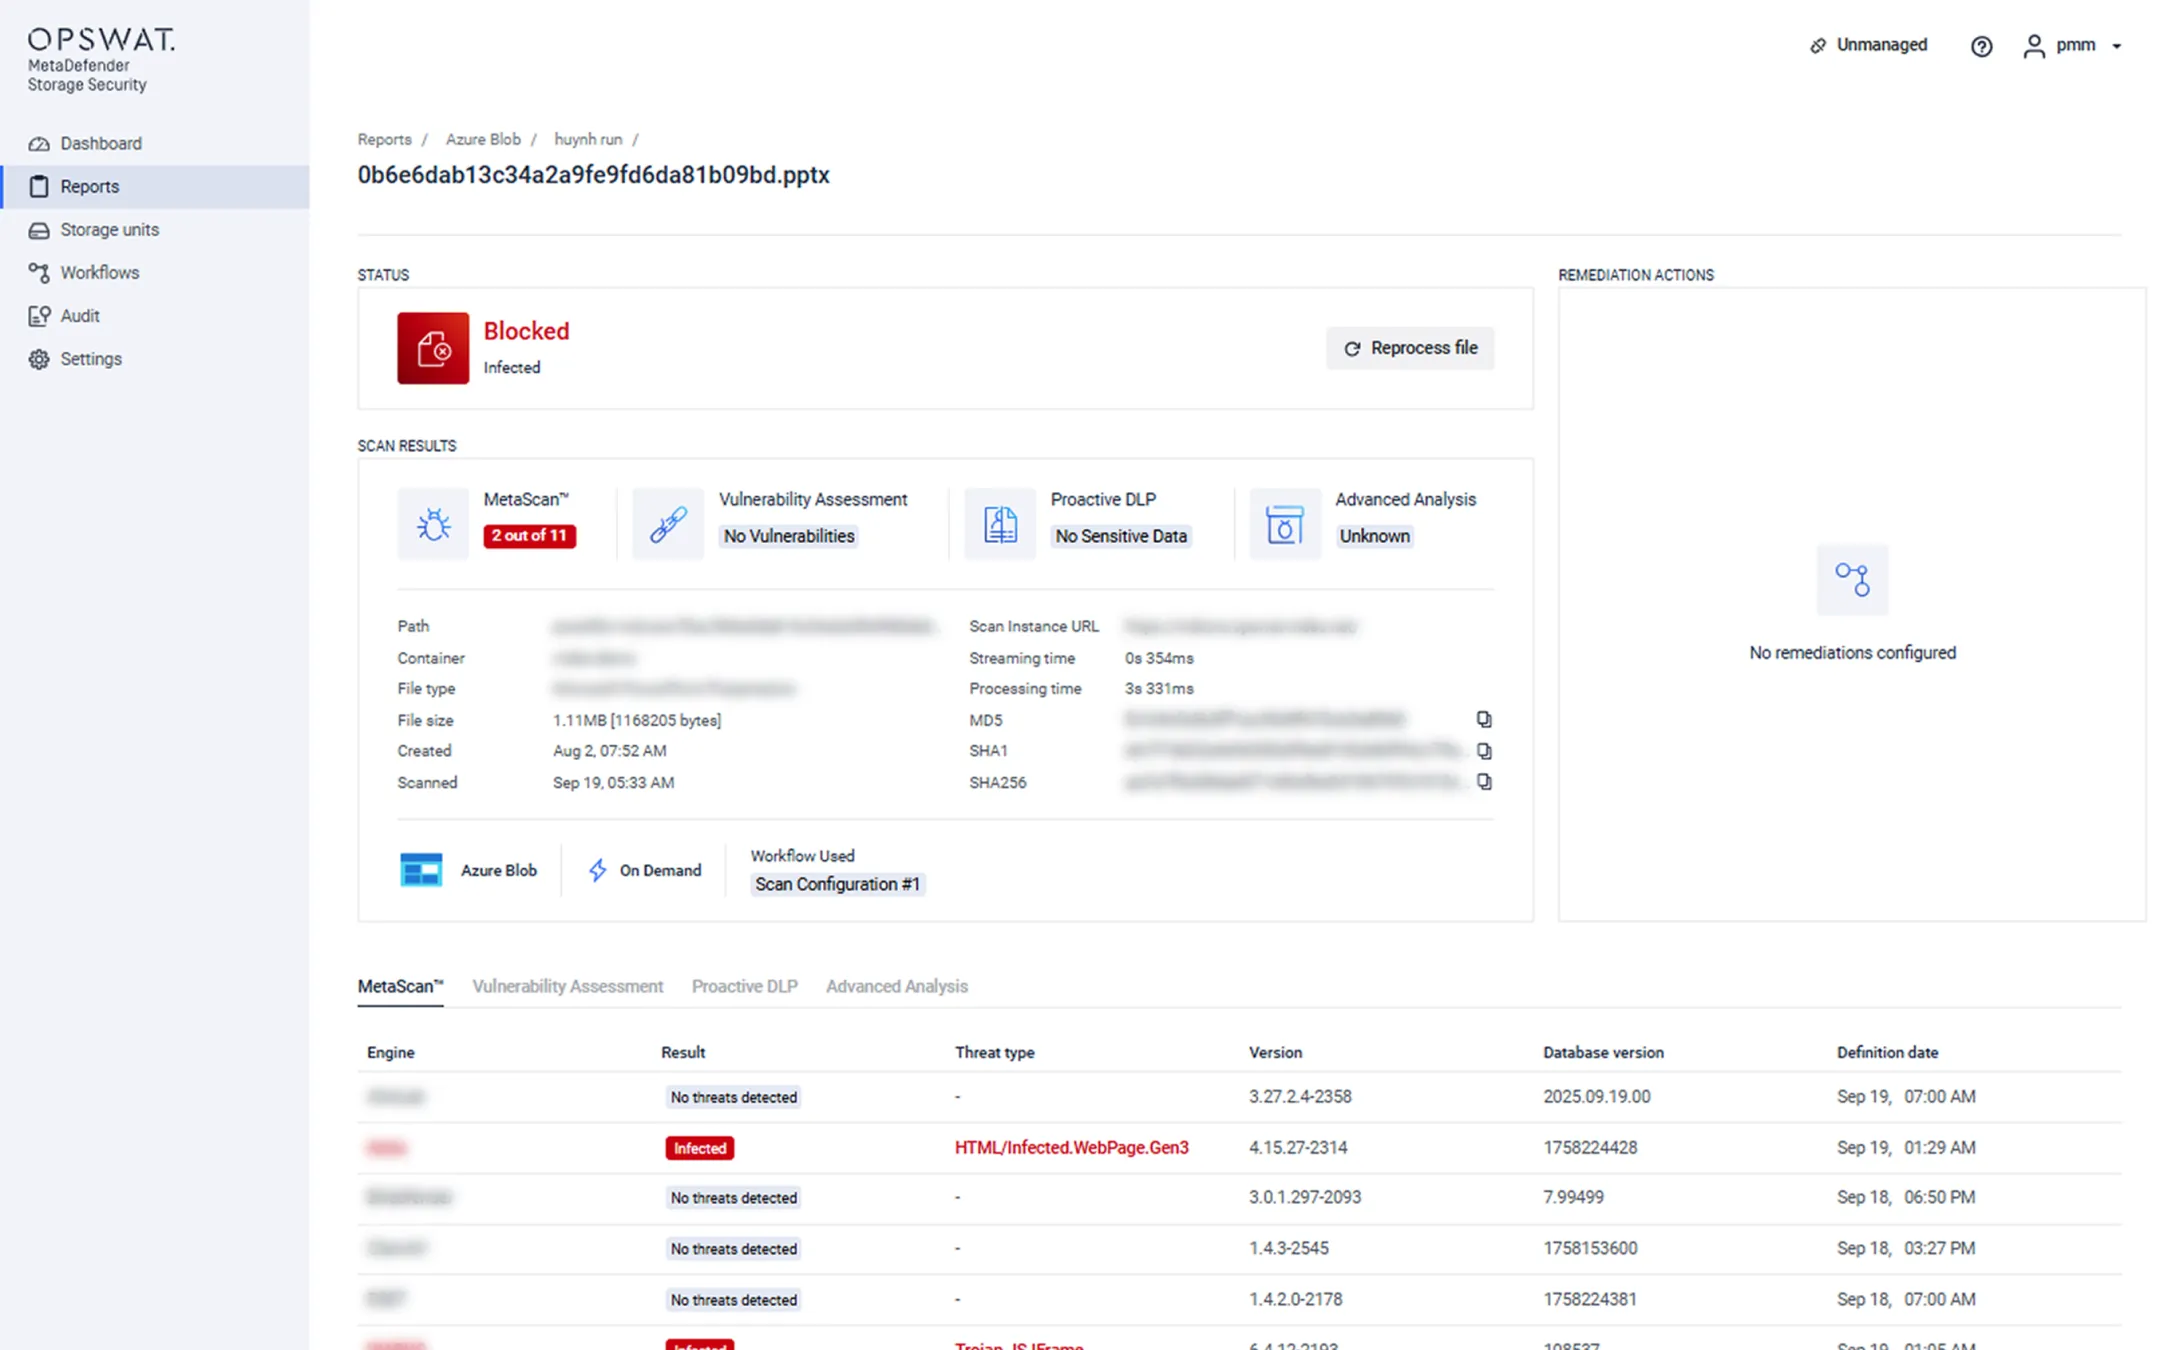
Task: Select Reports in the sidebar
Action: [90, 186]
